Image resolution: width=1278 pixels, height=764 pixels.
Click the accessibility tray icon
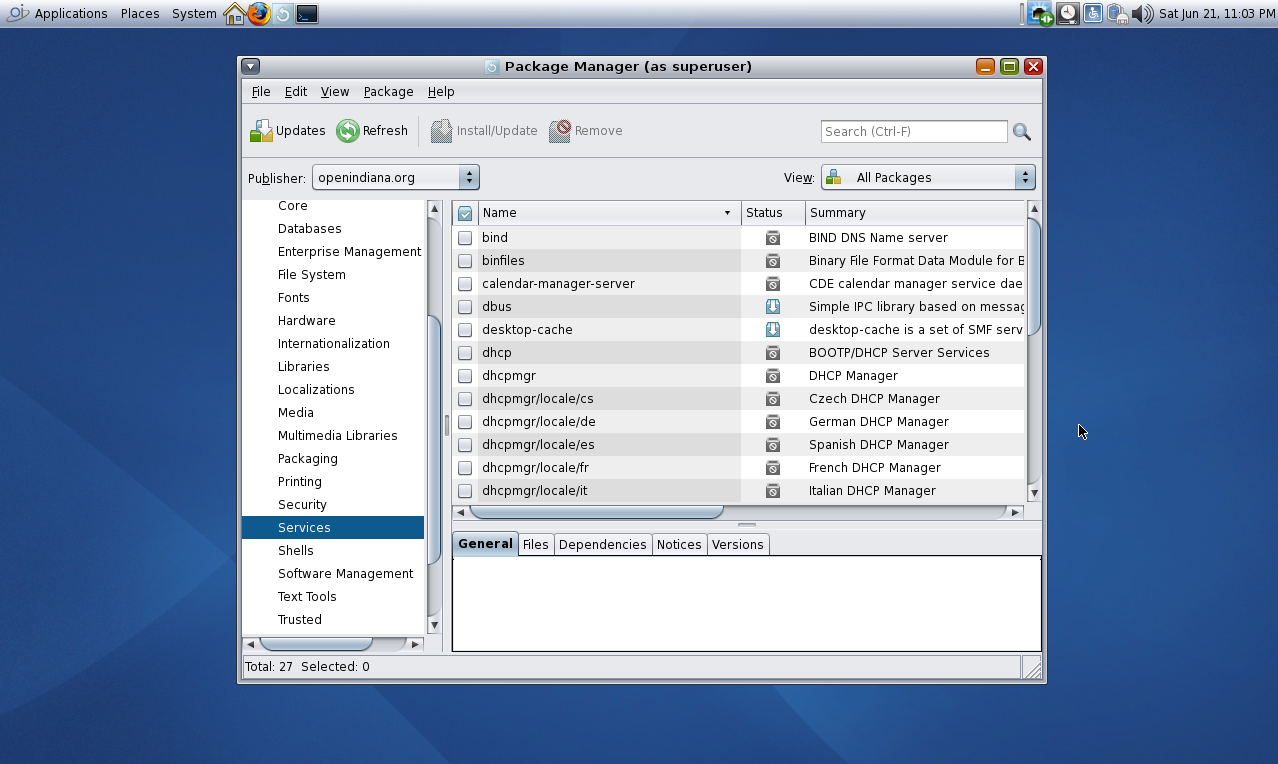(1093, 14)
